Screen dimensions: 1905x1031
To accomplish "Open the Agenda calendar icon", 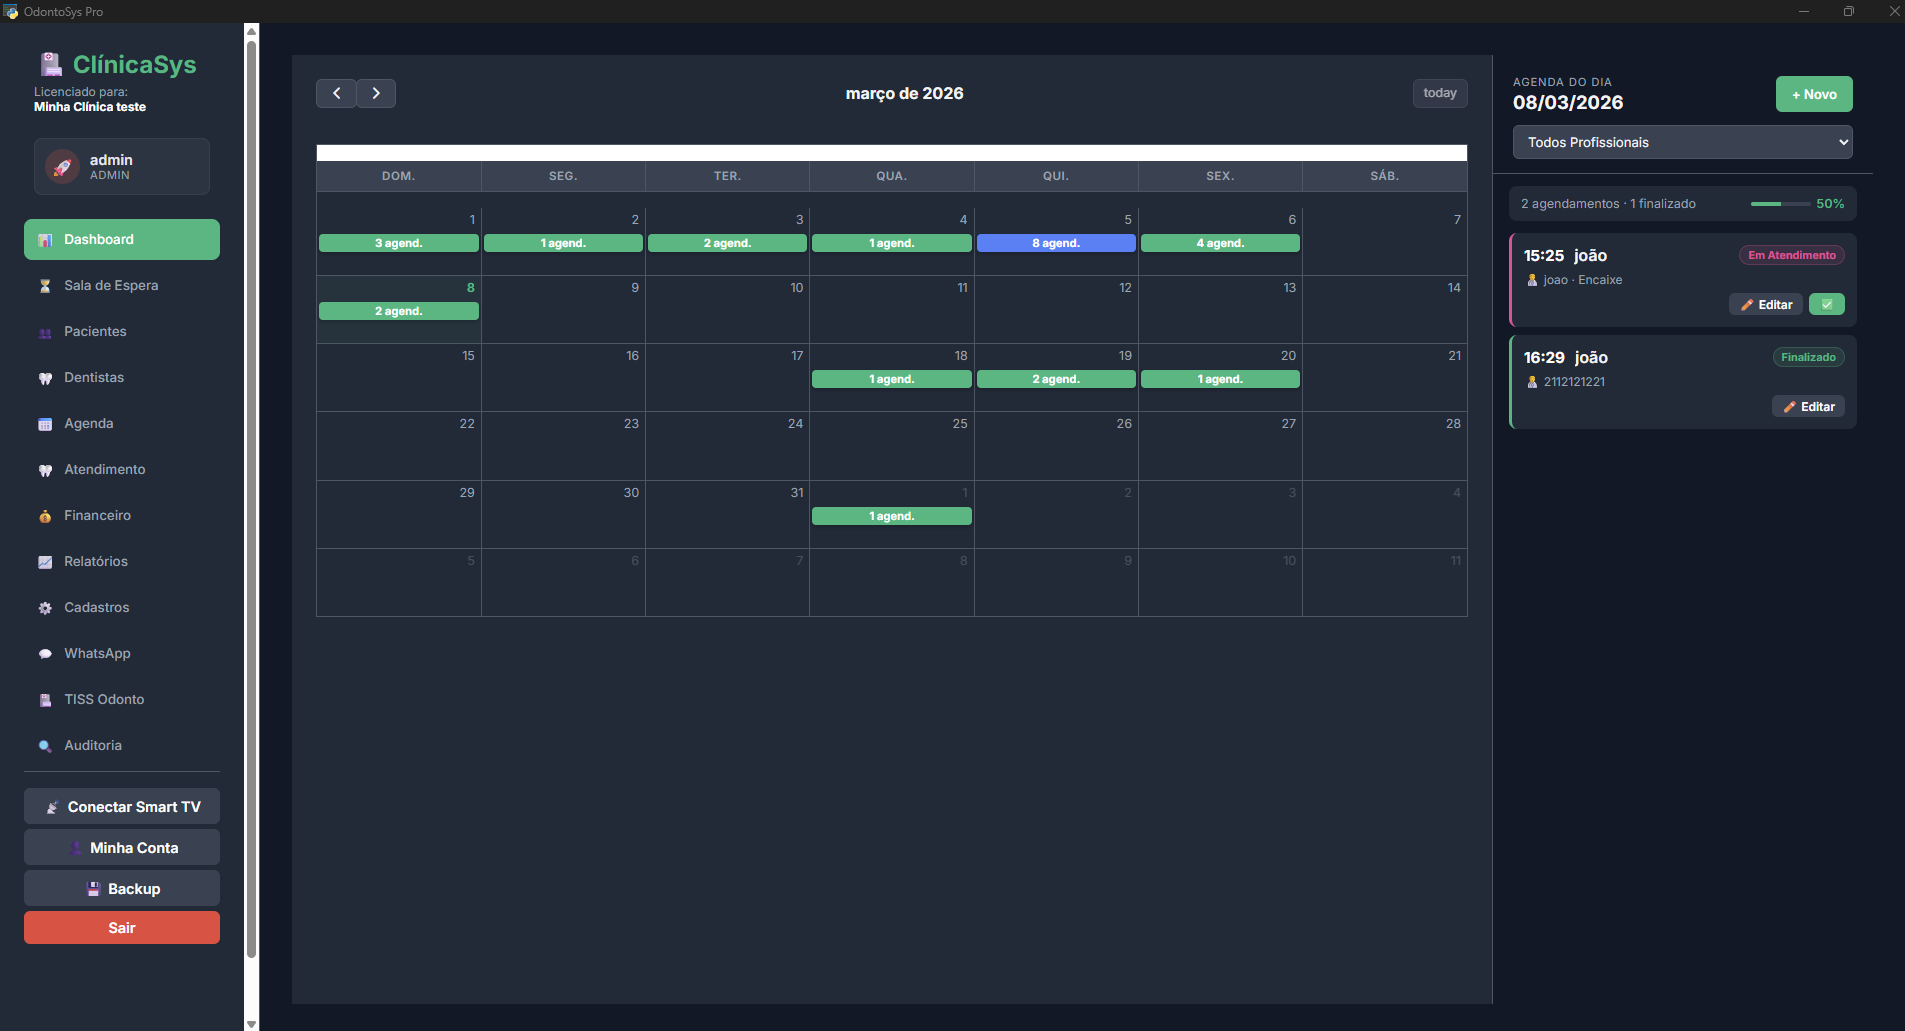I will [x=45, y=424].
